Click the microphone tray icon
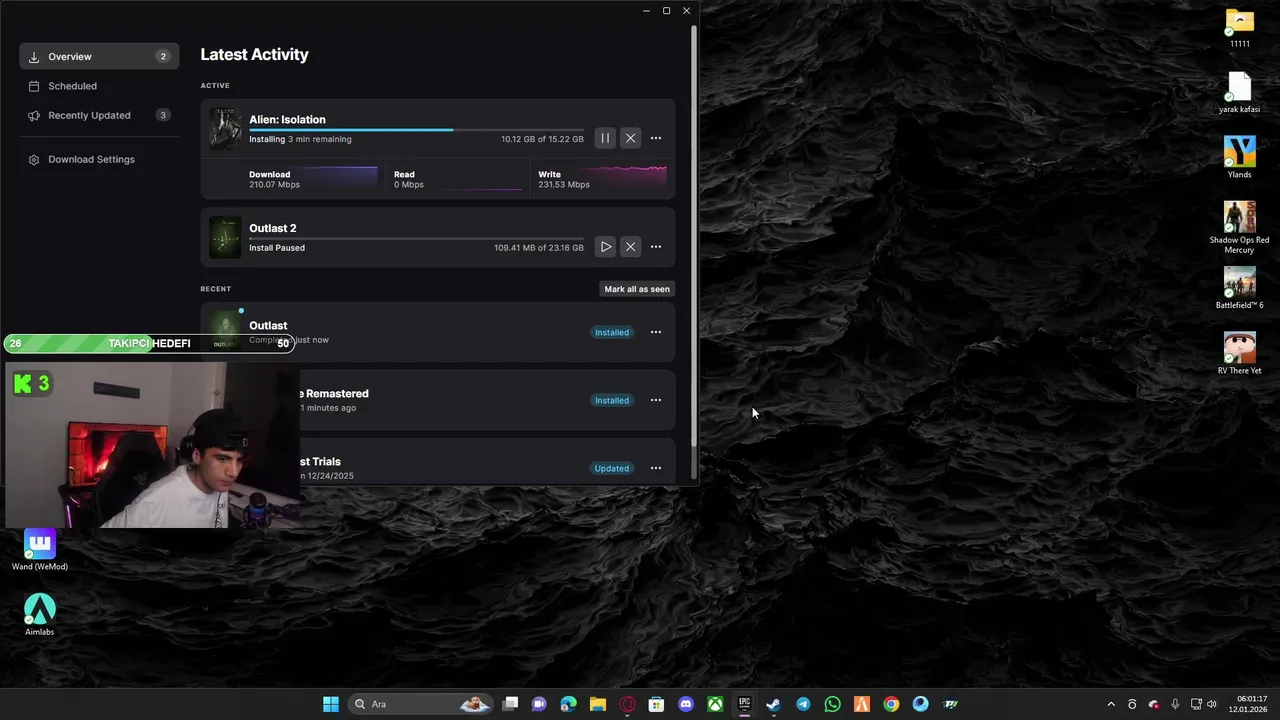Viewport: 1280px width, 720px height. click(x=1175, y=704)
